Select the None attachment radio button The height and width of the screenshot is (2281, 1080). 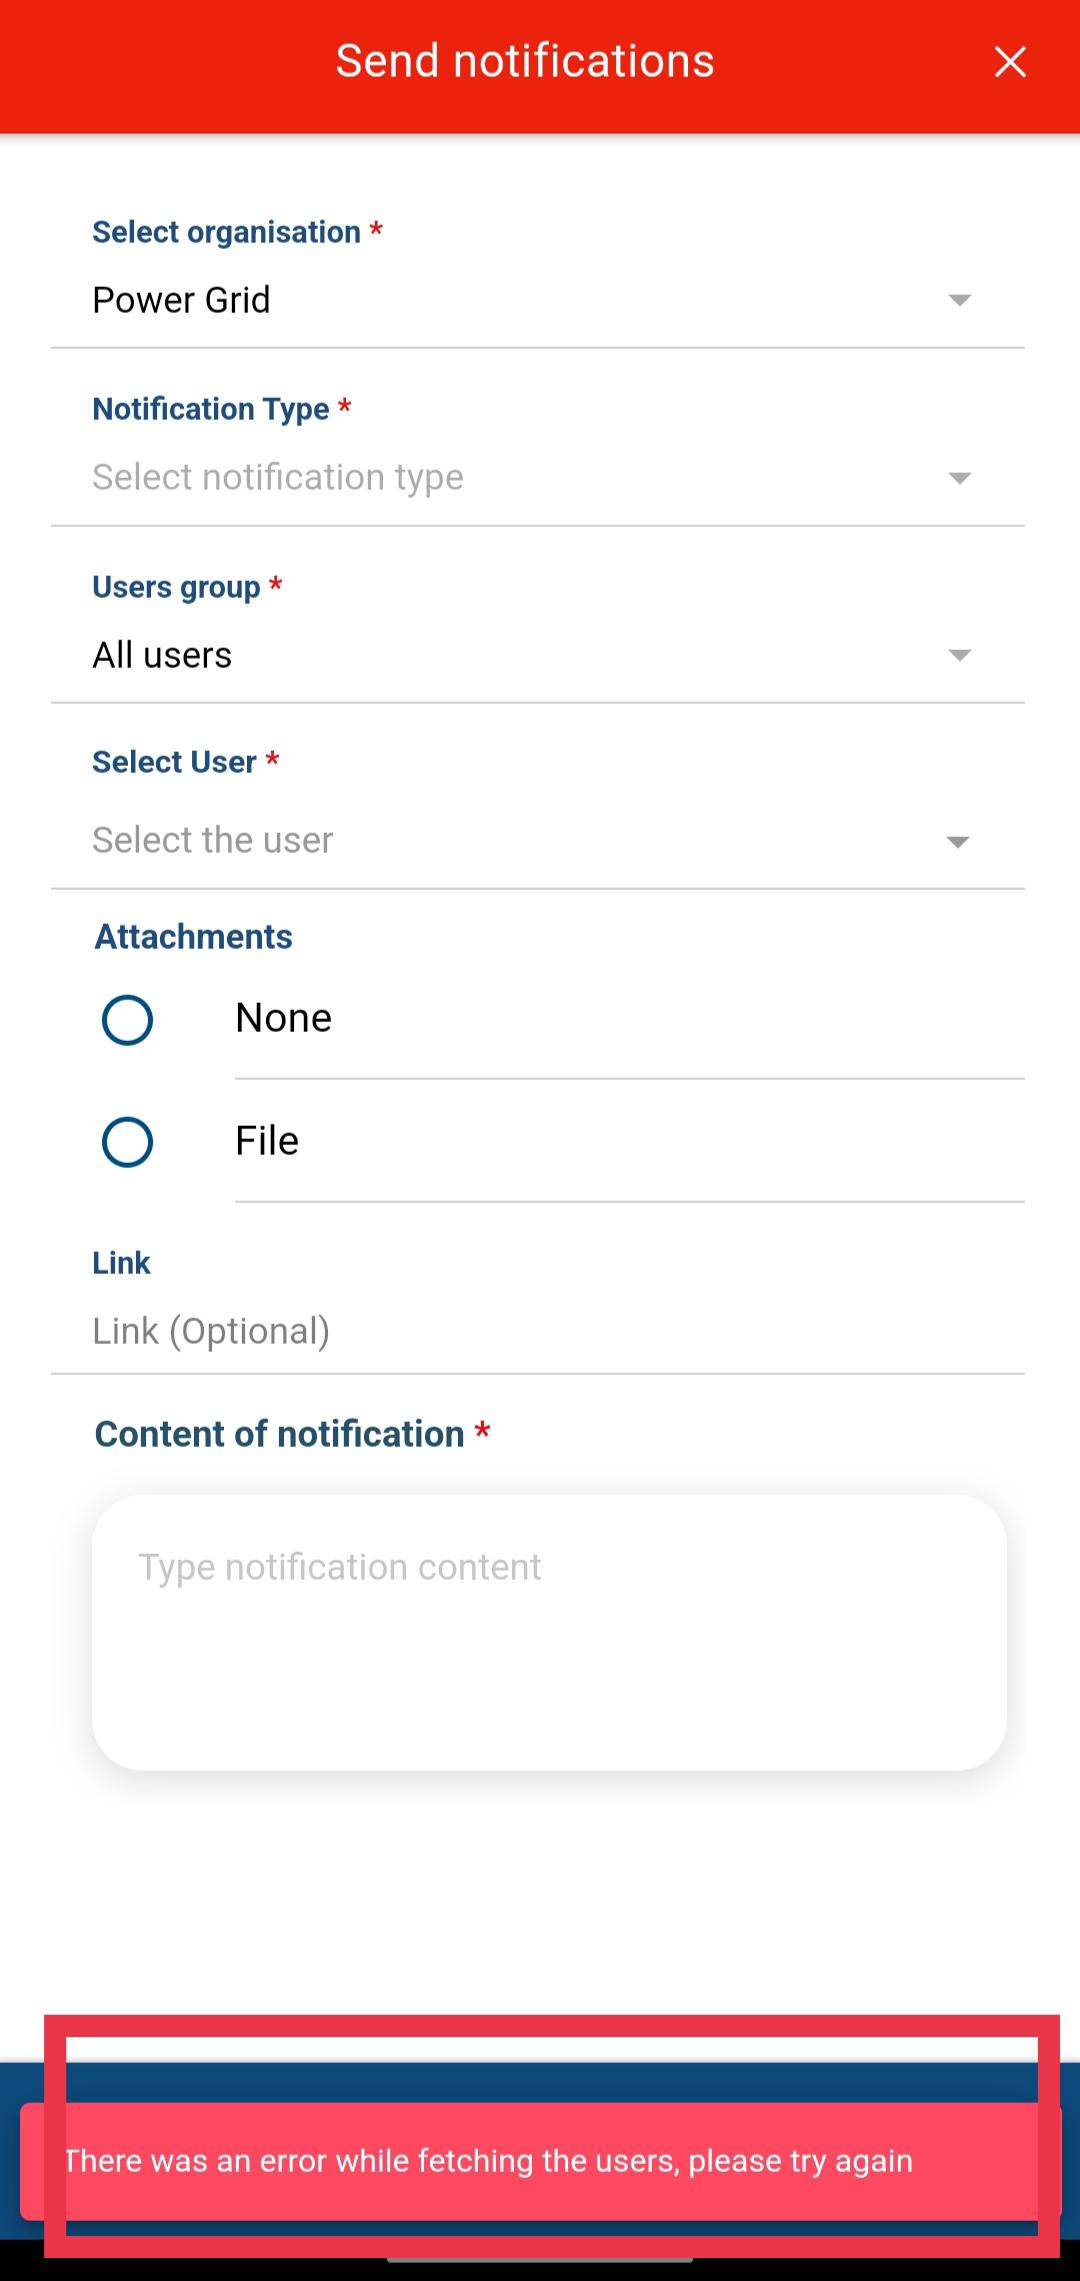(x=128, y=1020)
